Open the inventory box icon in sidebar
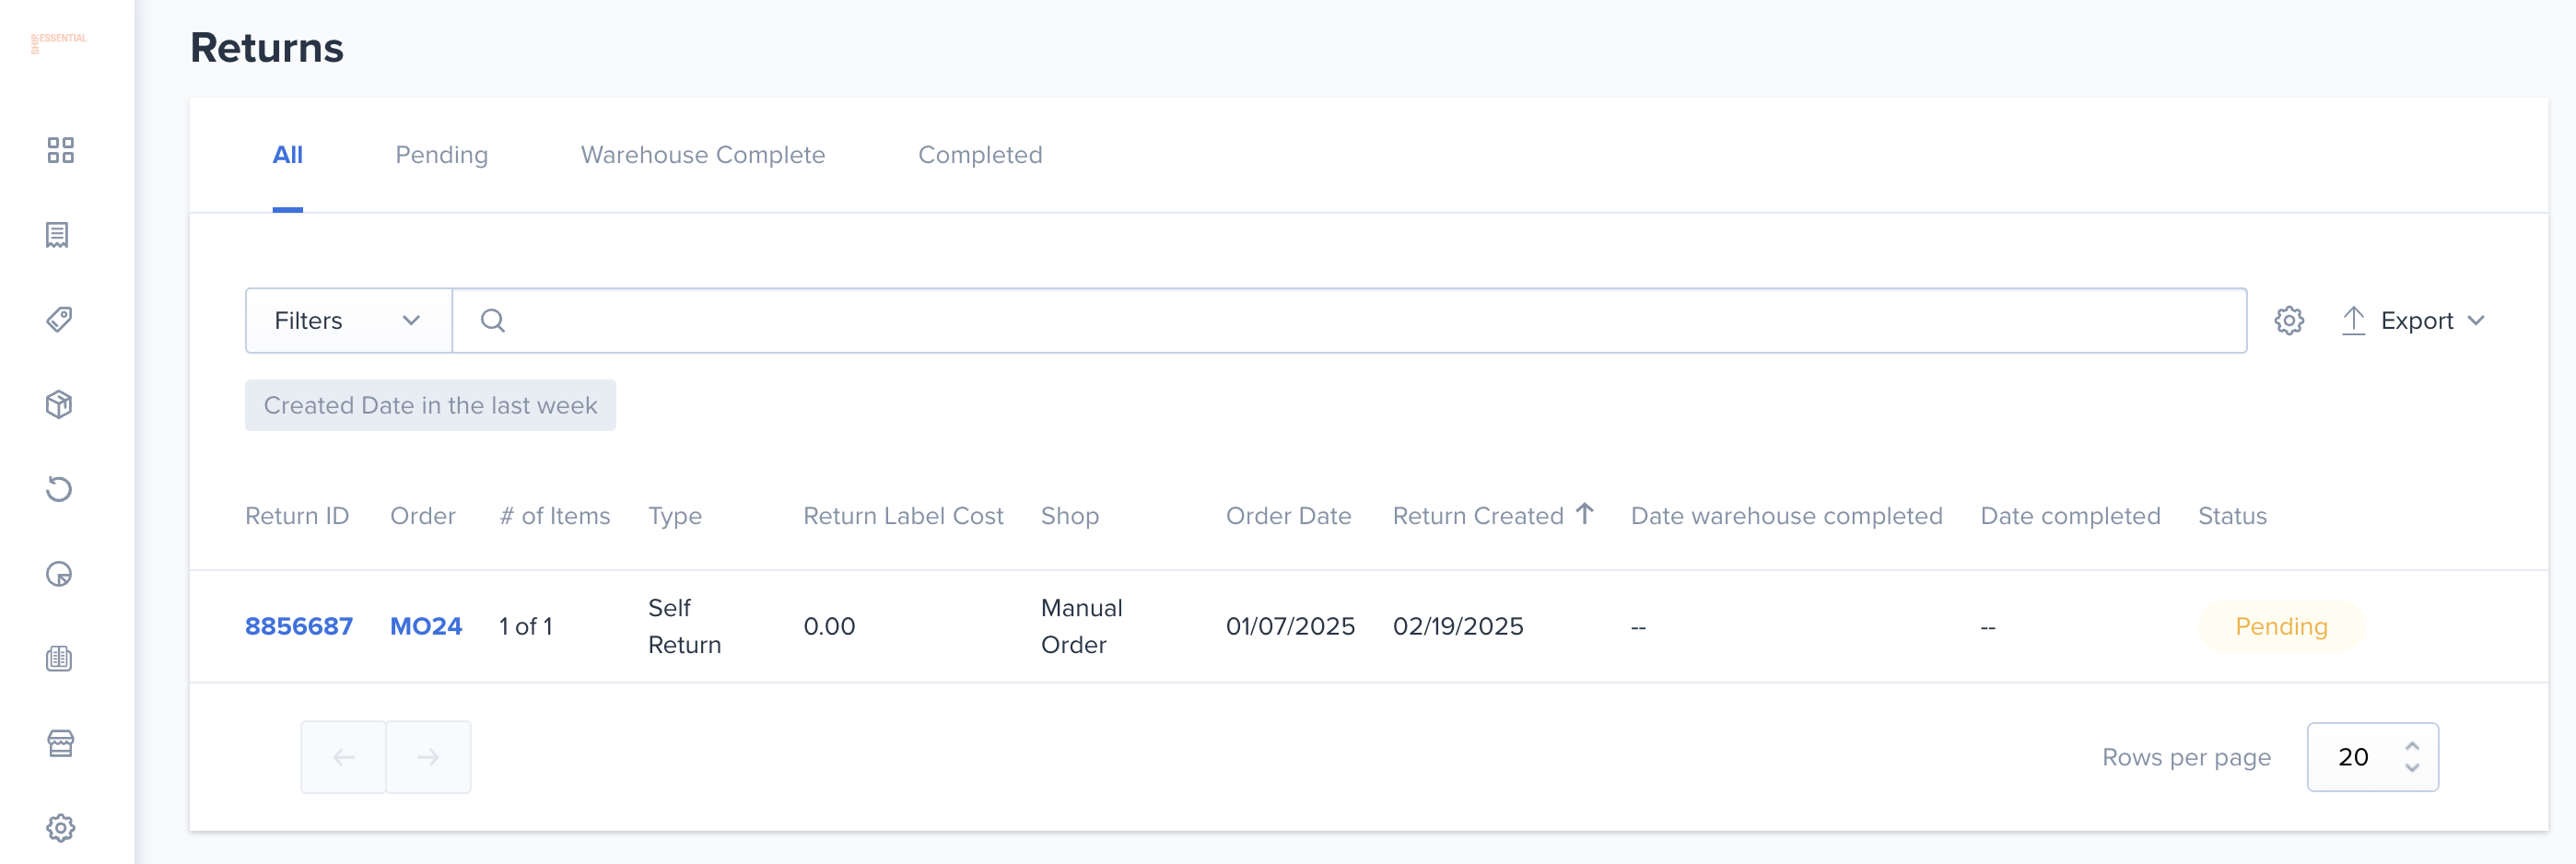This screenshot has height=864, width=2576. pyautogui.click(x=59, y=405)
